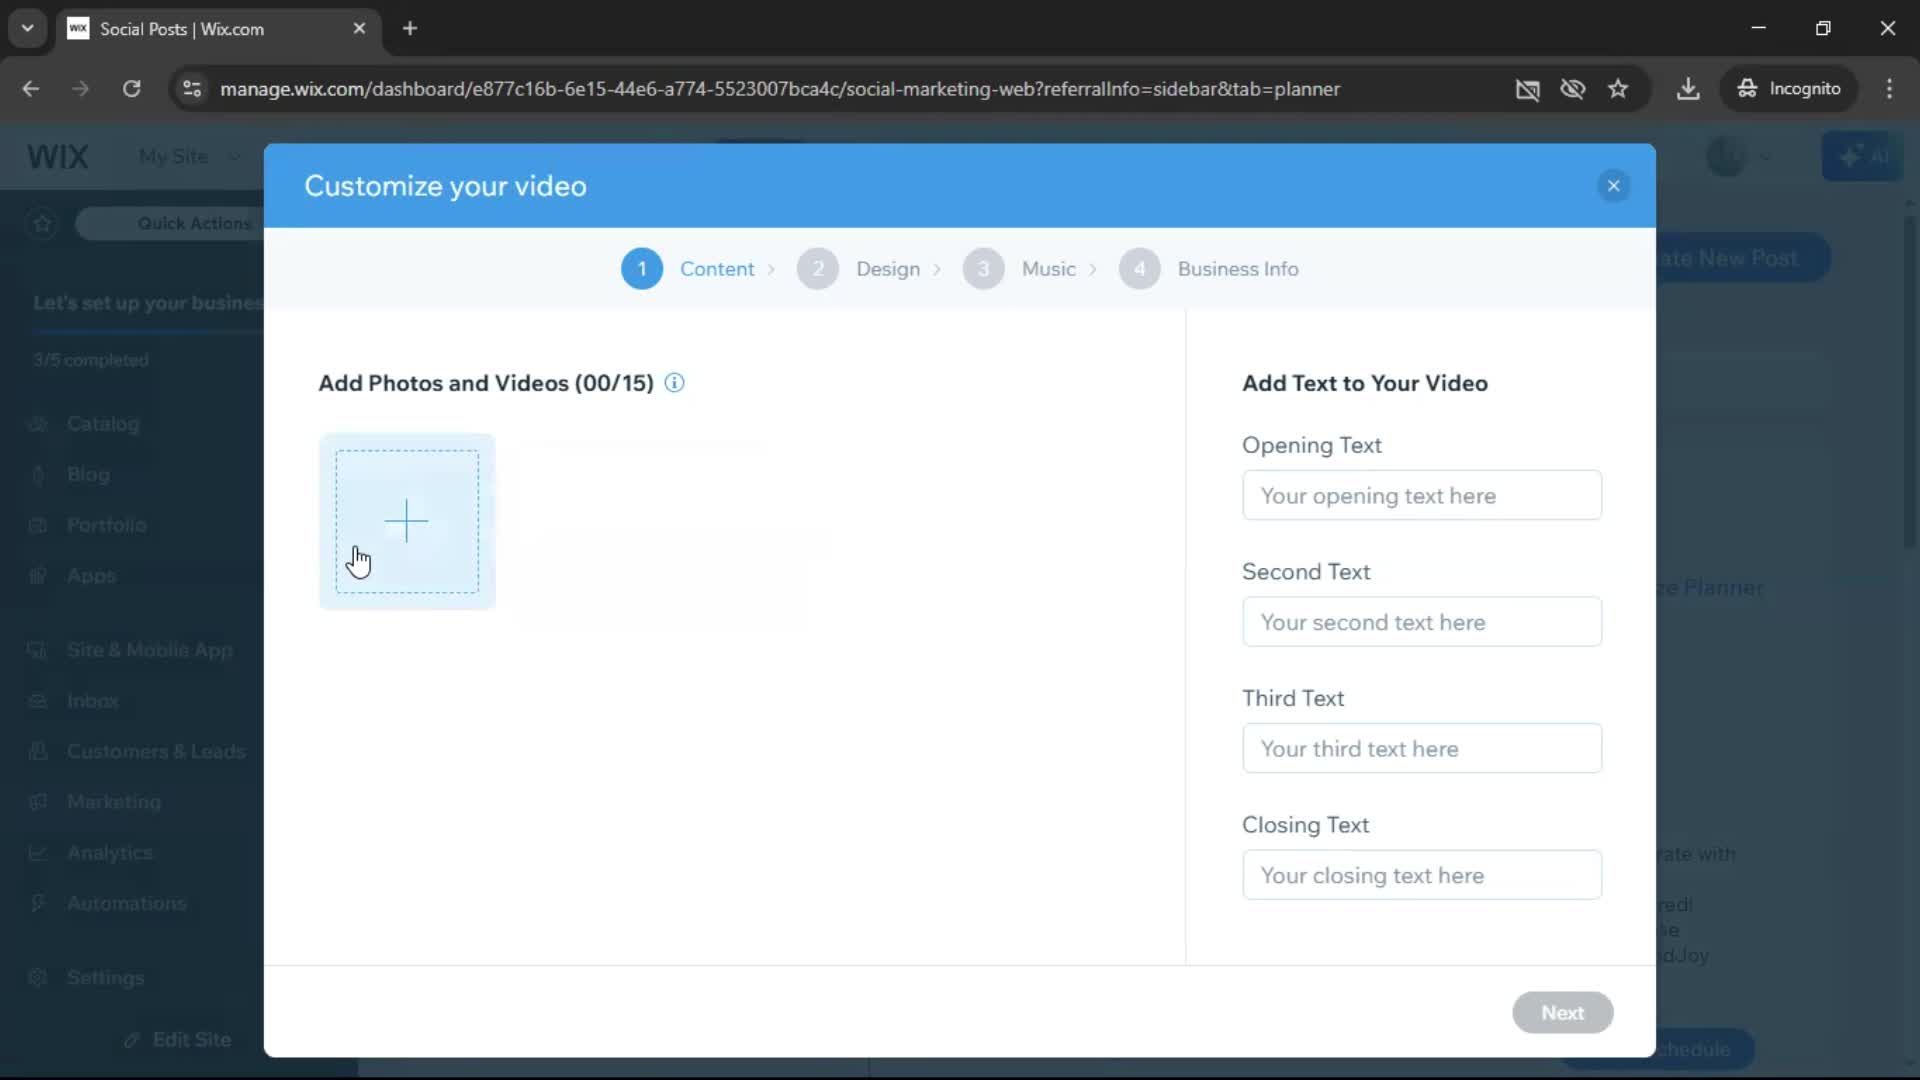The image size is (1920, 1080).
Task: Close the Customize your video dialog
Action: click(x=1613, y=186)
